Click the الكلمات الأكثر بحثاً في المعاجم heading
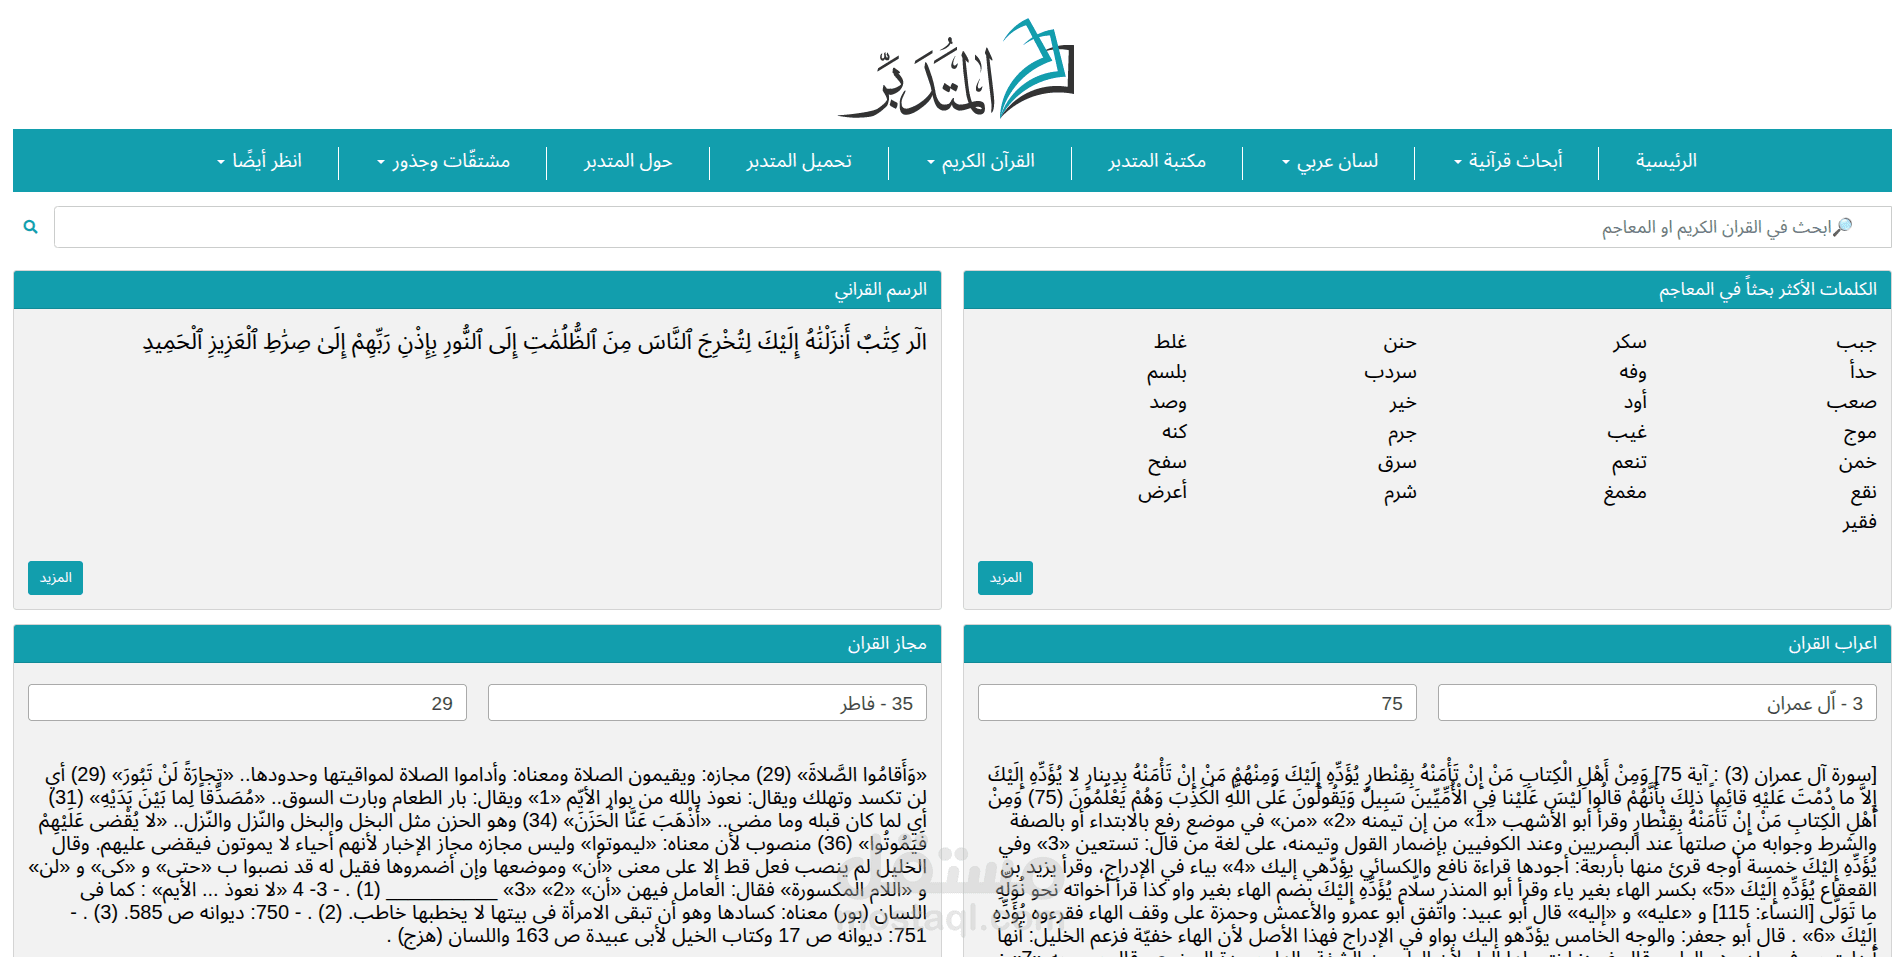 tap(1767, 290)
